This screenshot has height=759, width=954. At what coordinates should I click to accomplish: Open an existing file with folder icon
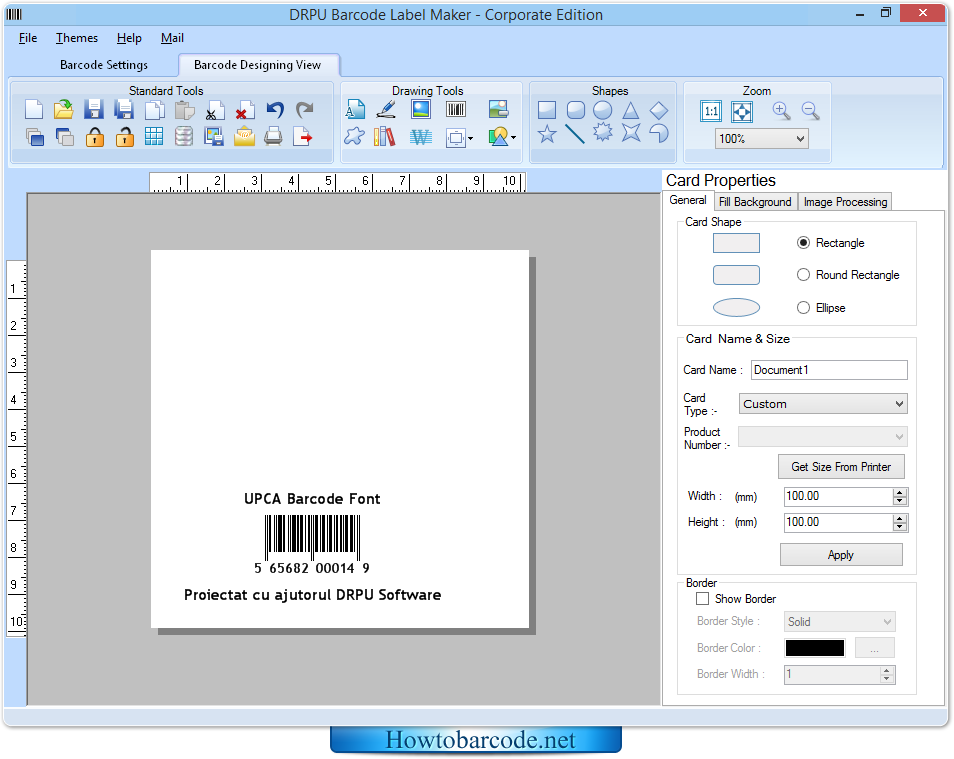coord(63,110)
